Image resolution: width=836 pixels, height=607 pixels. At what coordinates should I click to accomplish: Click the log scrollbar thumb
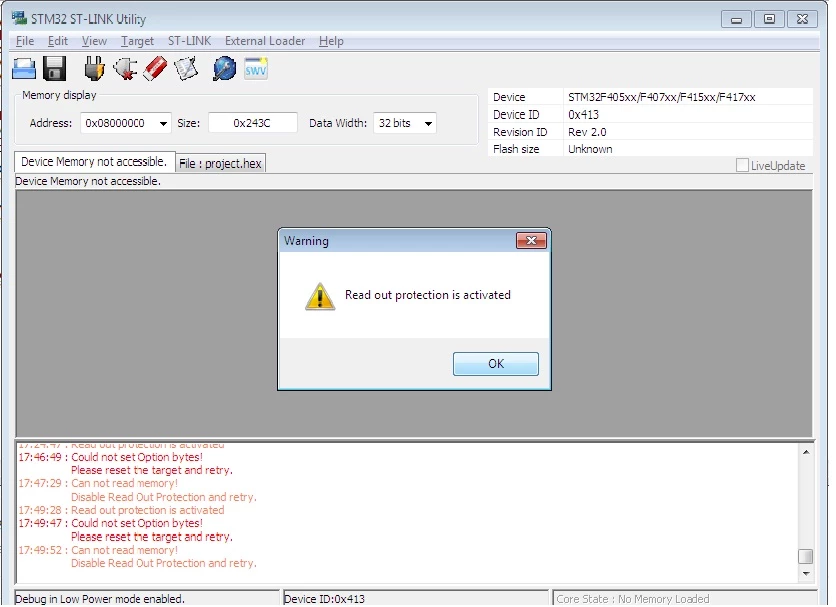coord(806,556)
